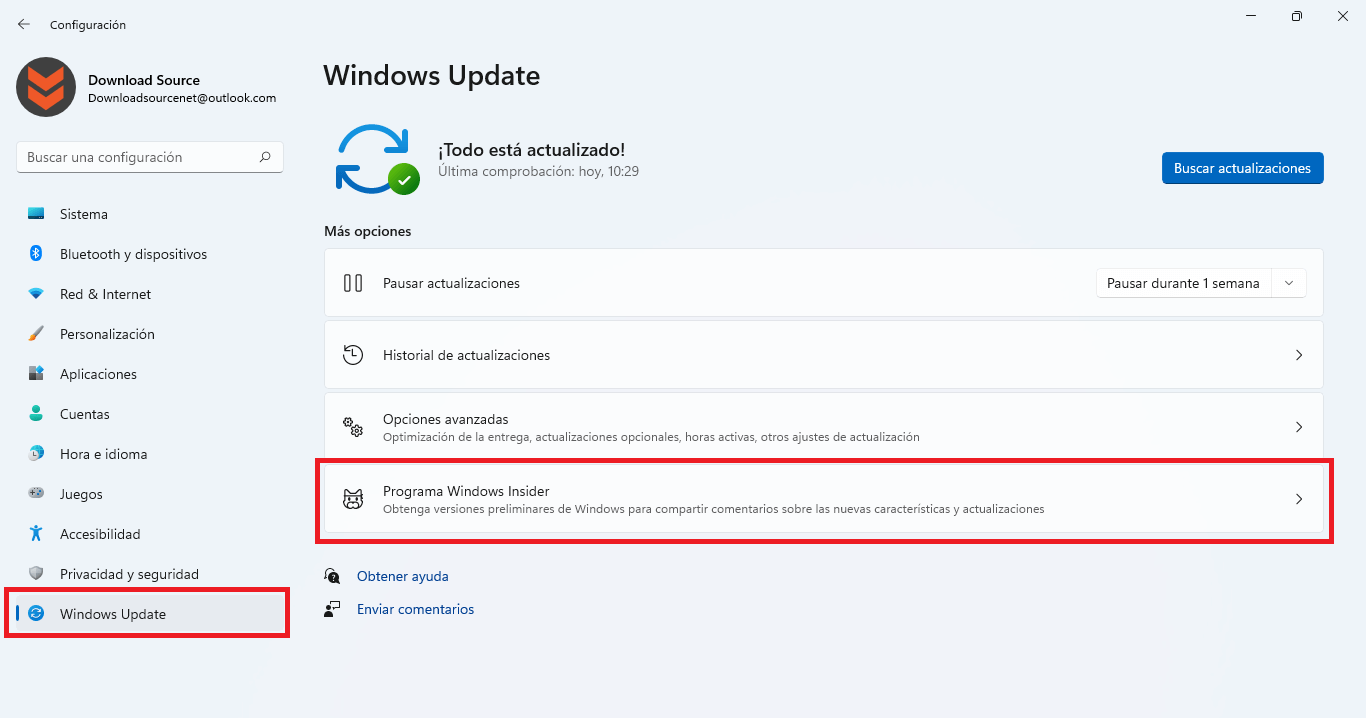This screenshot has height=718, width=1366.
Task: Open Cuentas settings section
Action: point(150,414)
